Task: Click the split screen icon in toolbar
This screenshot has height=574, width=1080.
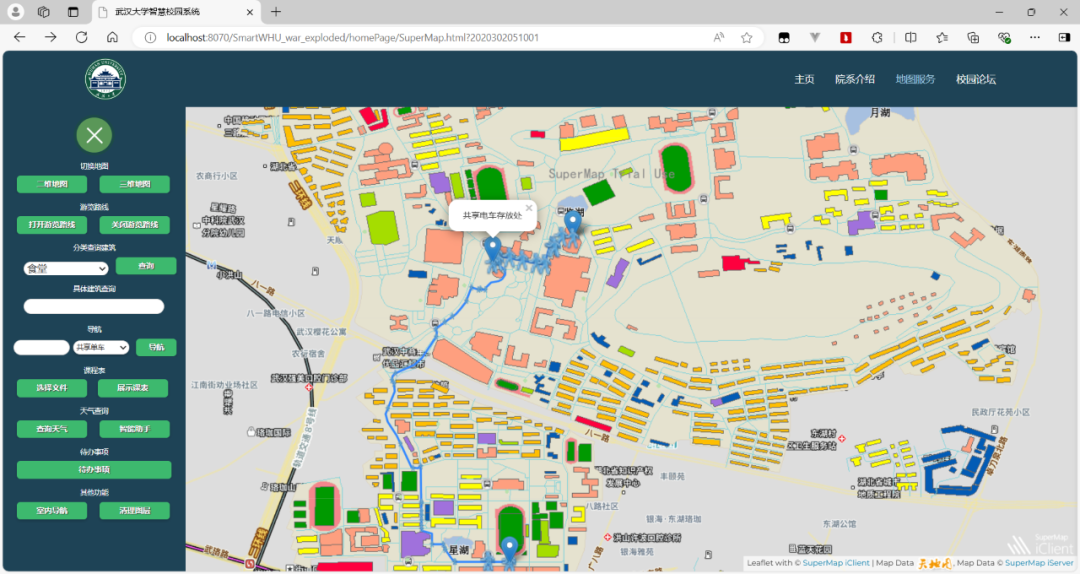Action: pos(910,37)
